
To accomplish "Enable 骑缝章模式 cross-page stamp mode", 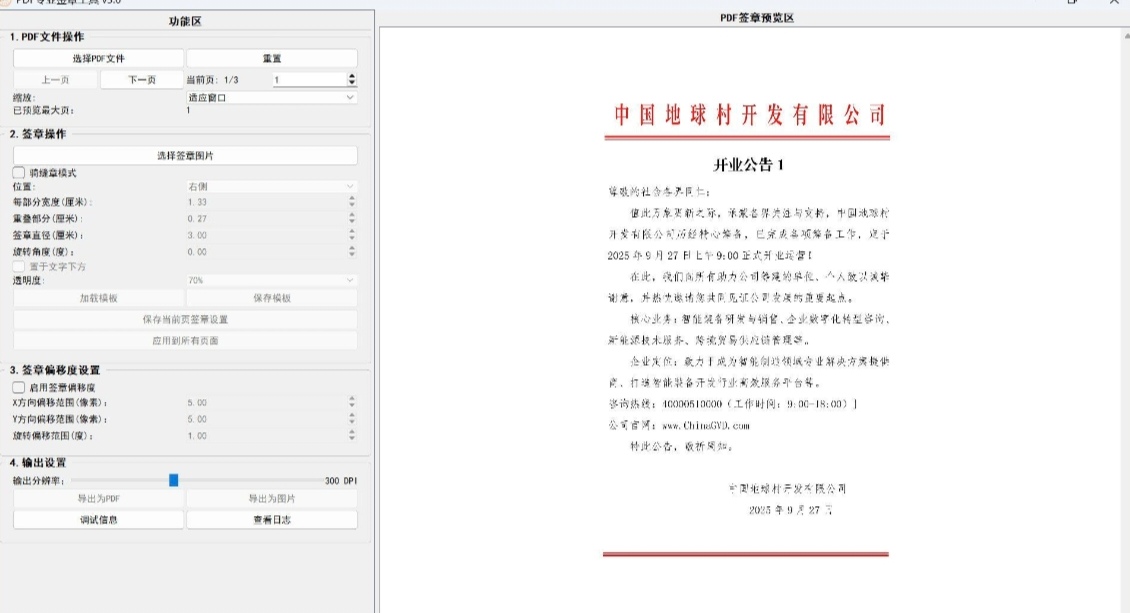I will click(x=16, y=172).
